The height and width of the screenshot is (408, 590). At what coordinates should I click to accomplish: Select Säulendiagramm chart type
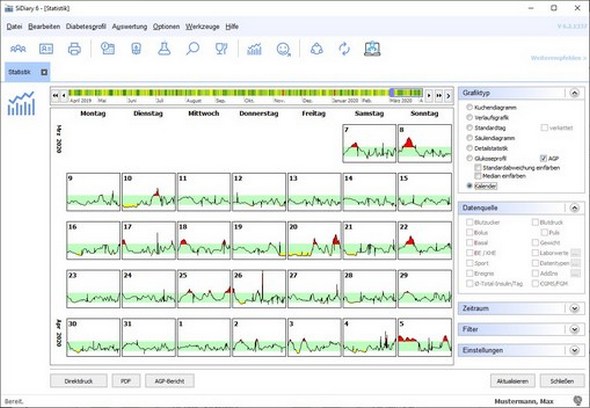[x=469, y=138]
